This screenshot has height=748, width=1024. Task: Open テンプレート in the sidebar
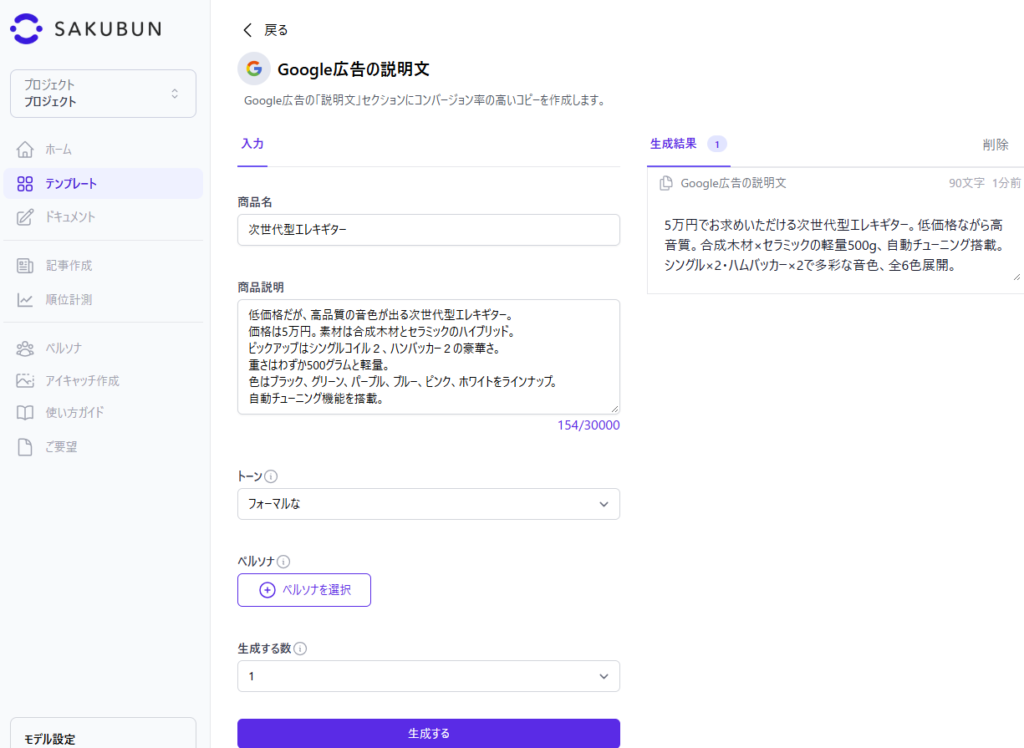(103, 184)
